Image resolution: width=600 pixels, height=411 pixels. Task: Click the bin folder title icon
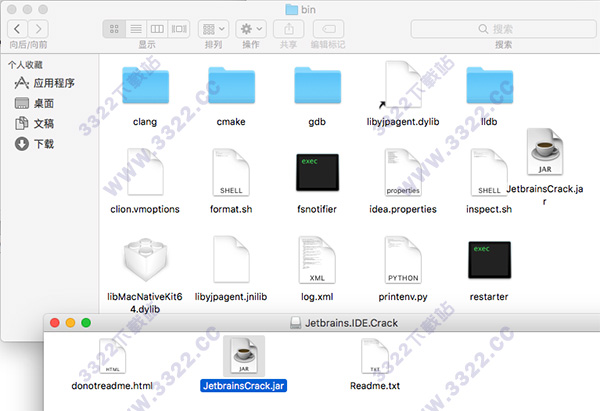tap(292, 10)
